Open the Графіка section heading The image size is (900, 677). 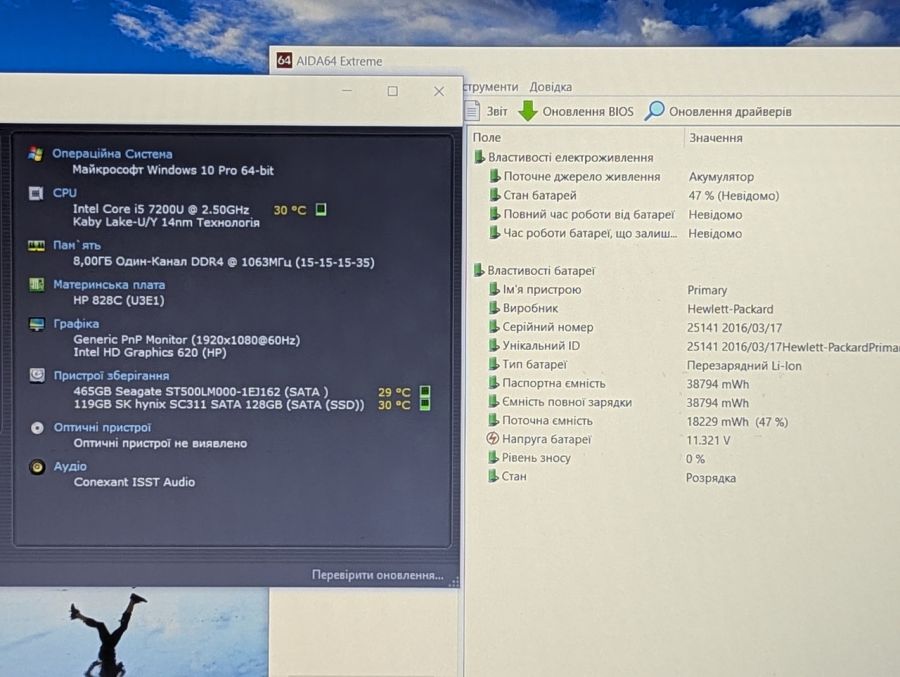(76, 323)
